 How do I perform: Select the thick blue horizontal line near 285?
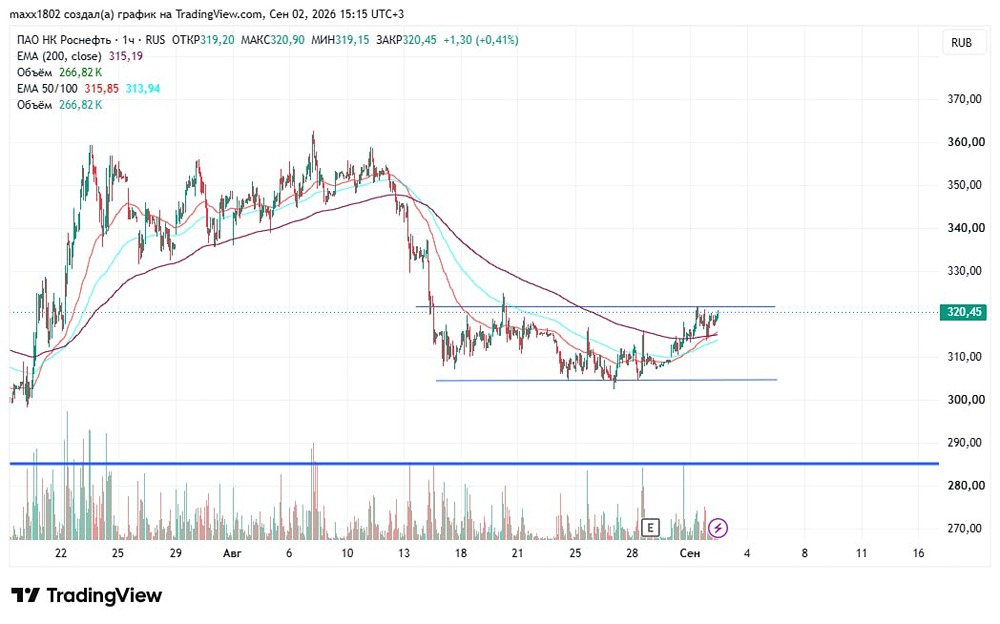pyautogui.click(x=474, y=464)
